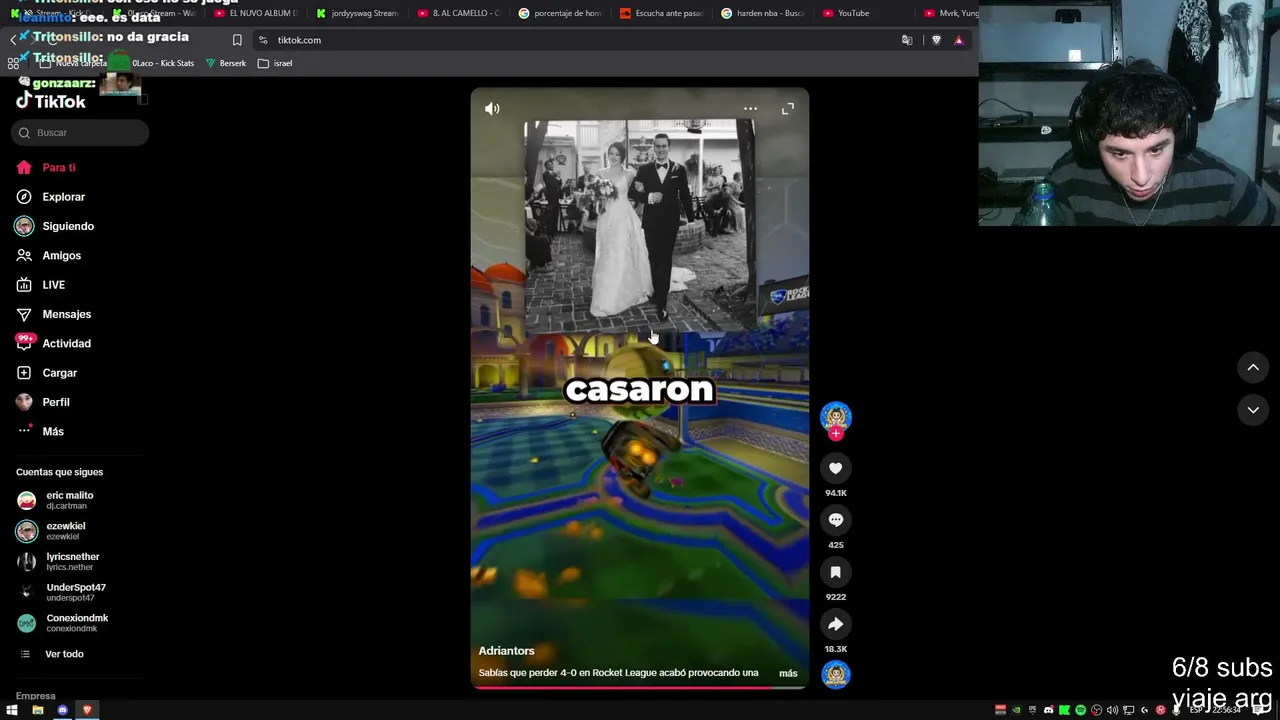Open followed account ezewkiel

52,531
